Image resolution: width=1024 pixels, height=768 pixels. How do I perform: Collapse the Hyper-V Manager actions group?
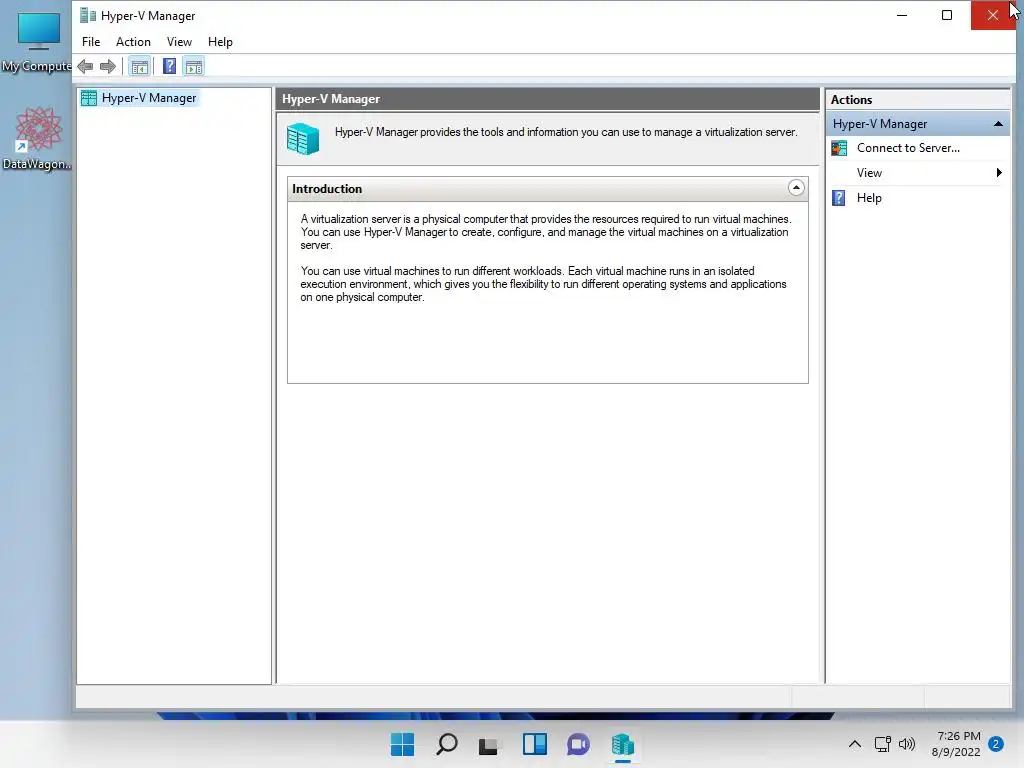click(x=998, y=124)
